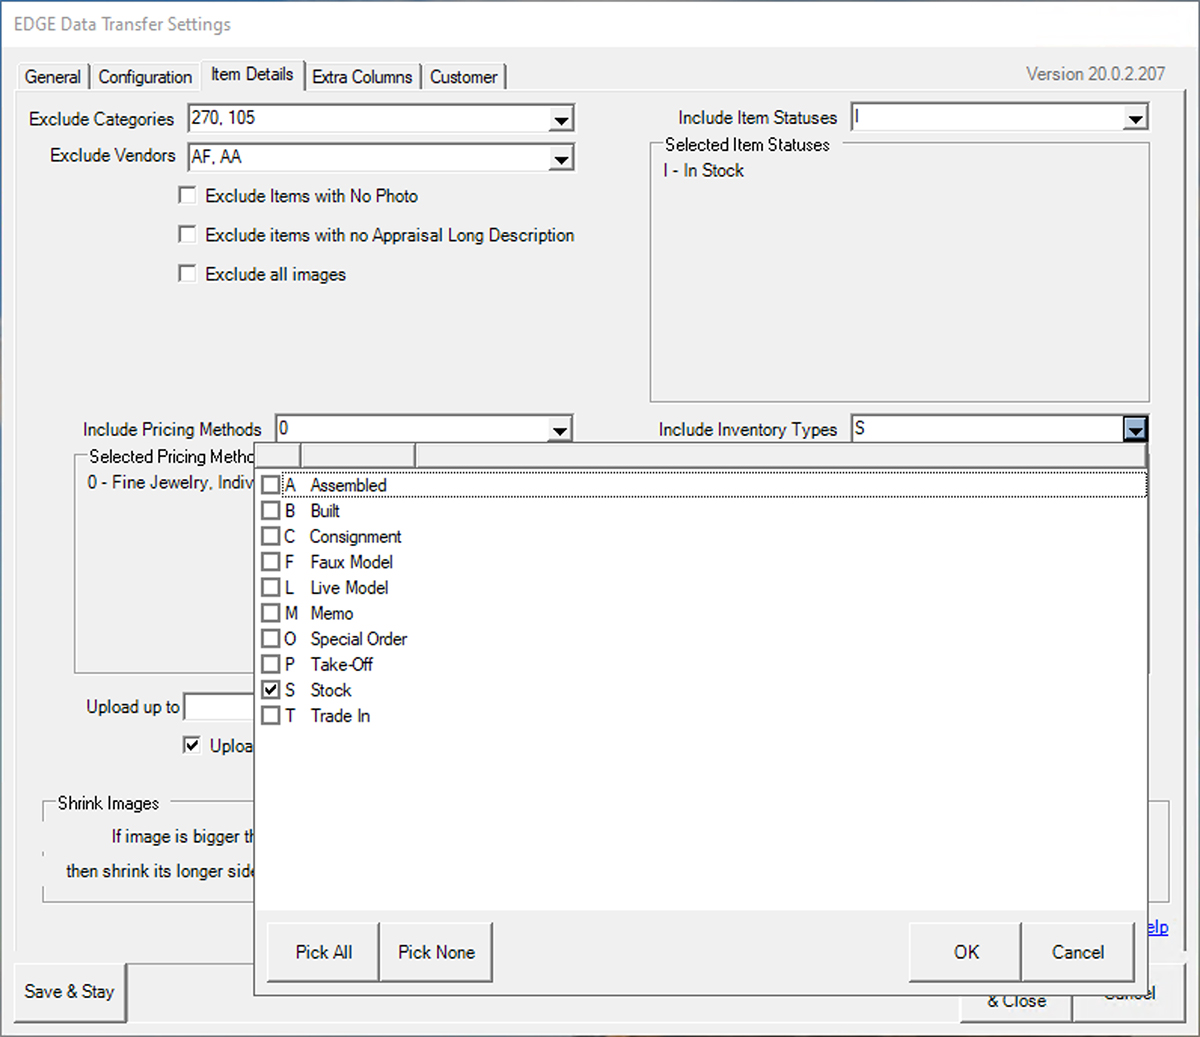1200x1037 pixels.
Task: Open the Exclude Categories dropdown
Action: 561,120
